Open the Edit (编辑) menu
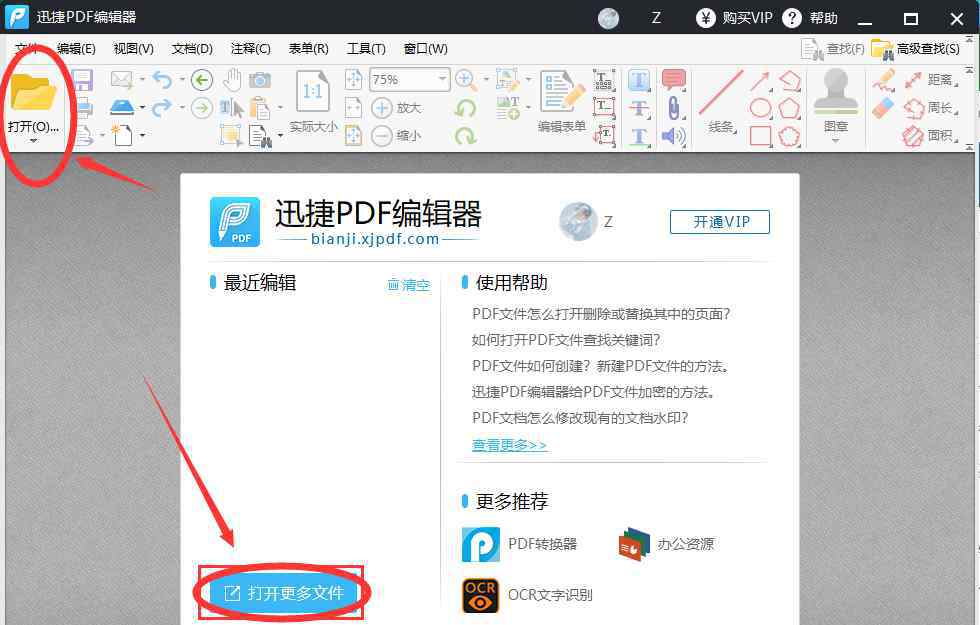This screenshot has height=625, width=980. pos(76,49)
